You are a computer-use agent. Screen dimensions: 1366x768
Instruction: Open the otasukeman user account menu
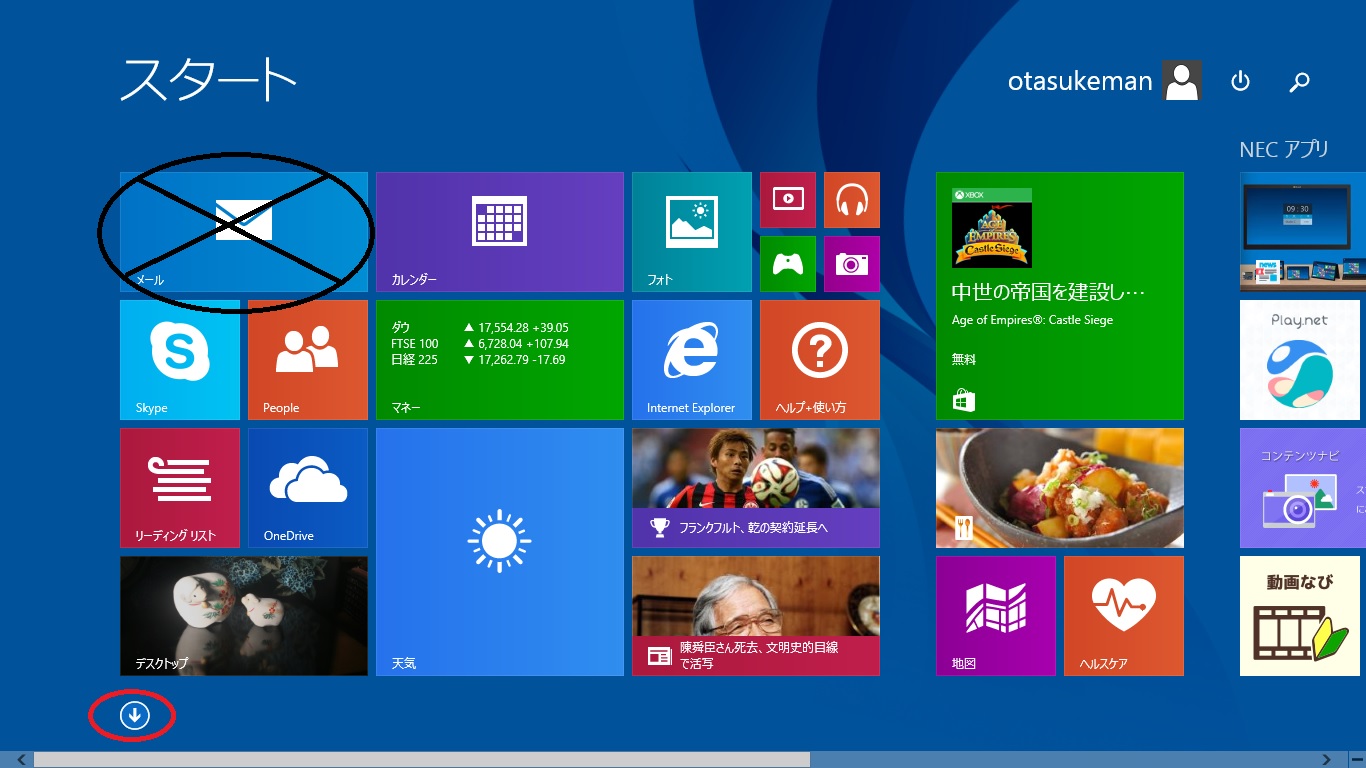(x=1105, y=81)
